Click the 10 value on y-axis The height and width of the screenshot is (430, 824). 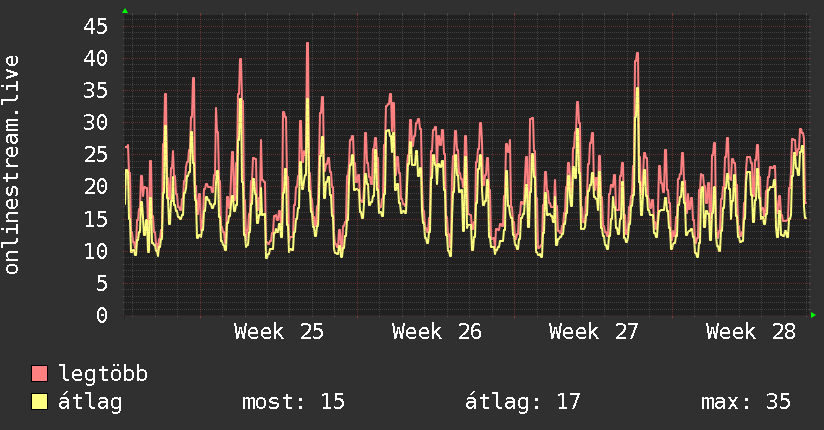[95, 251]
